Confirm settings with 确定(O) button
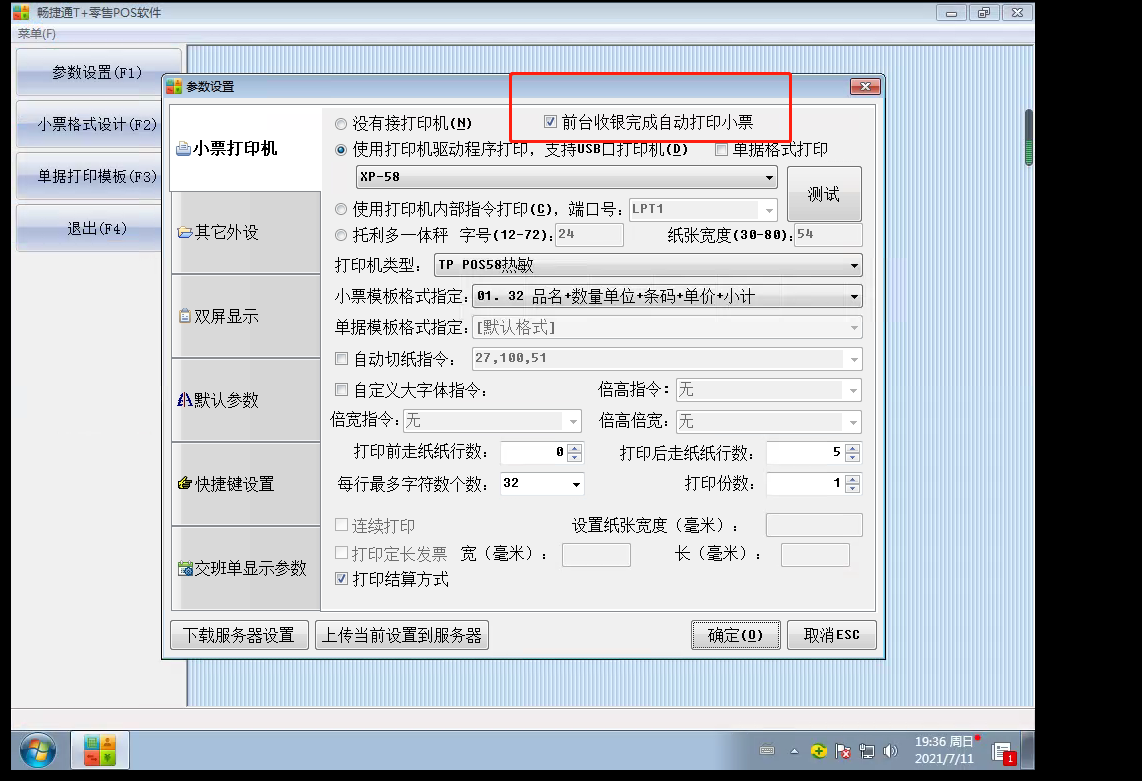The height and width of the screenshot is (781, 1142). pos(736,635)
